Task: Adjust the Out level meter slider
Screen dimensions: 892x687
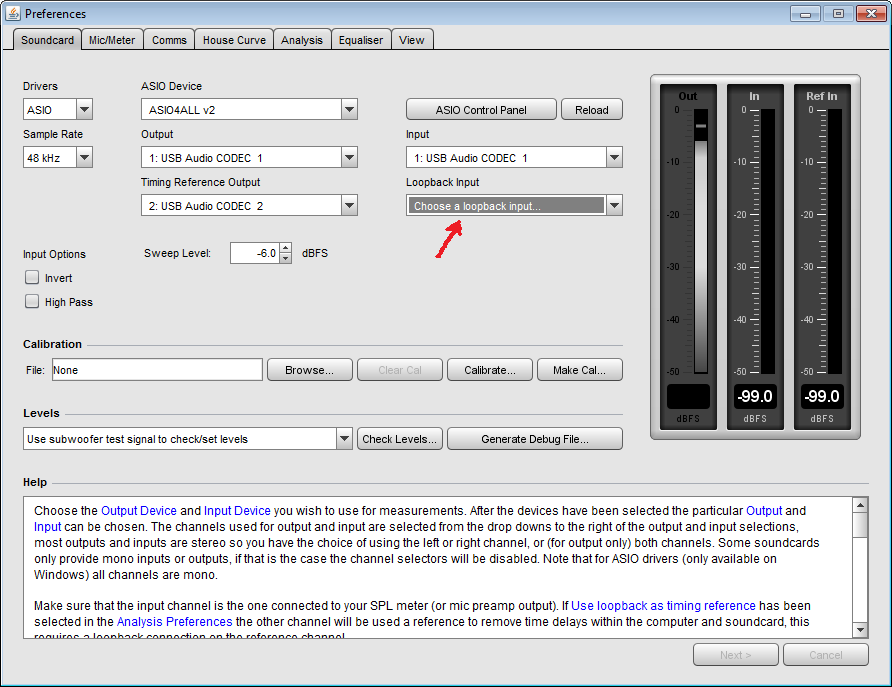Action: click(x=701, y=126)
